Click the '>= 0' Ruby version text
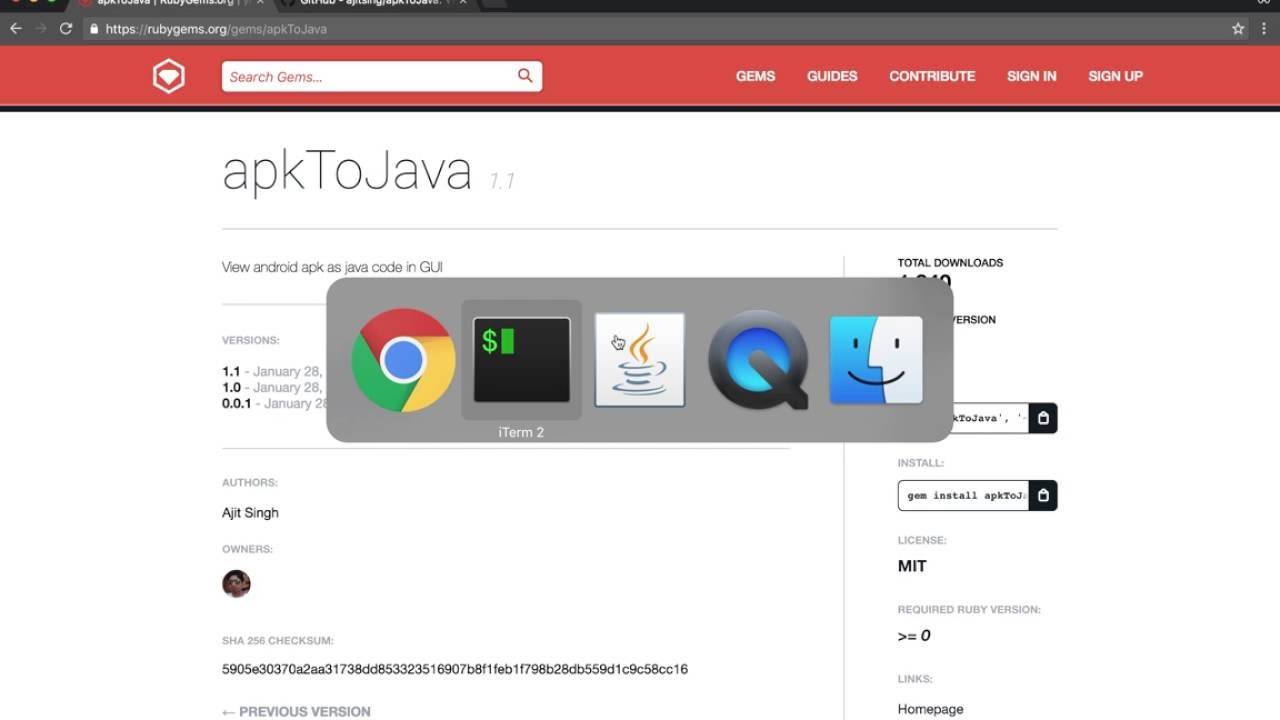The width and height of the screenshot is (1280, 720). (914, 636)
